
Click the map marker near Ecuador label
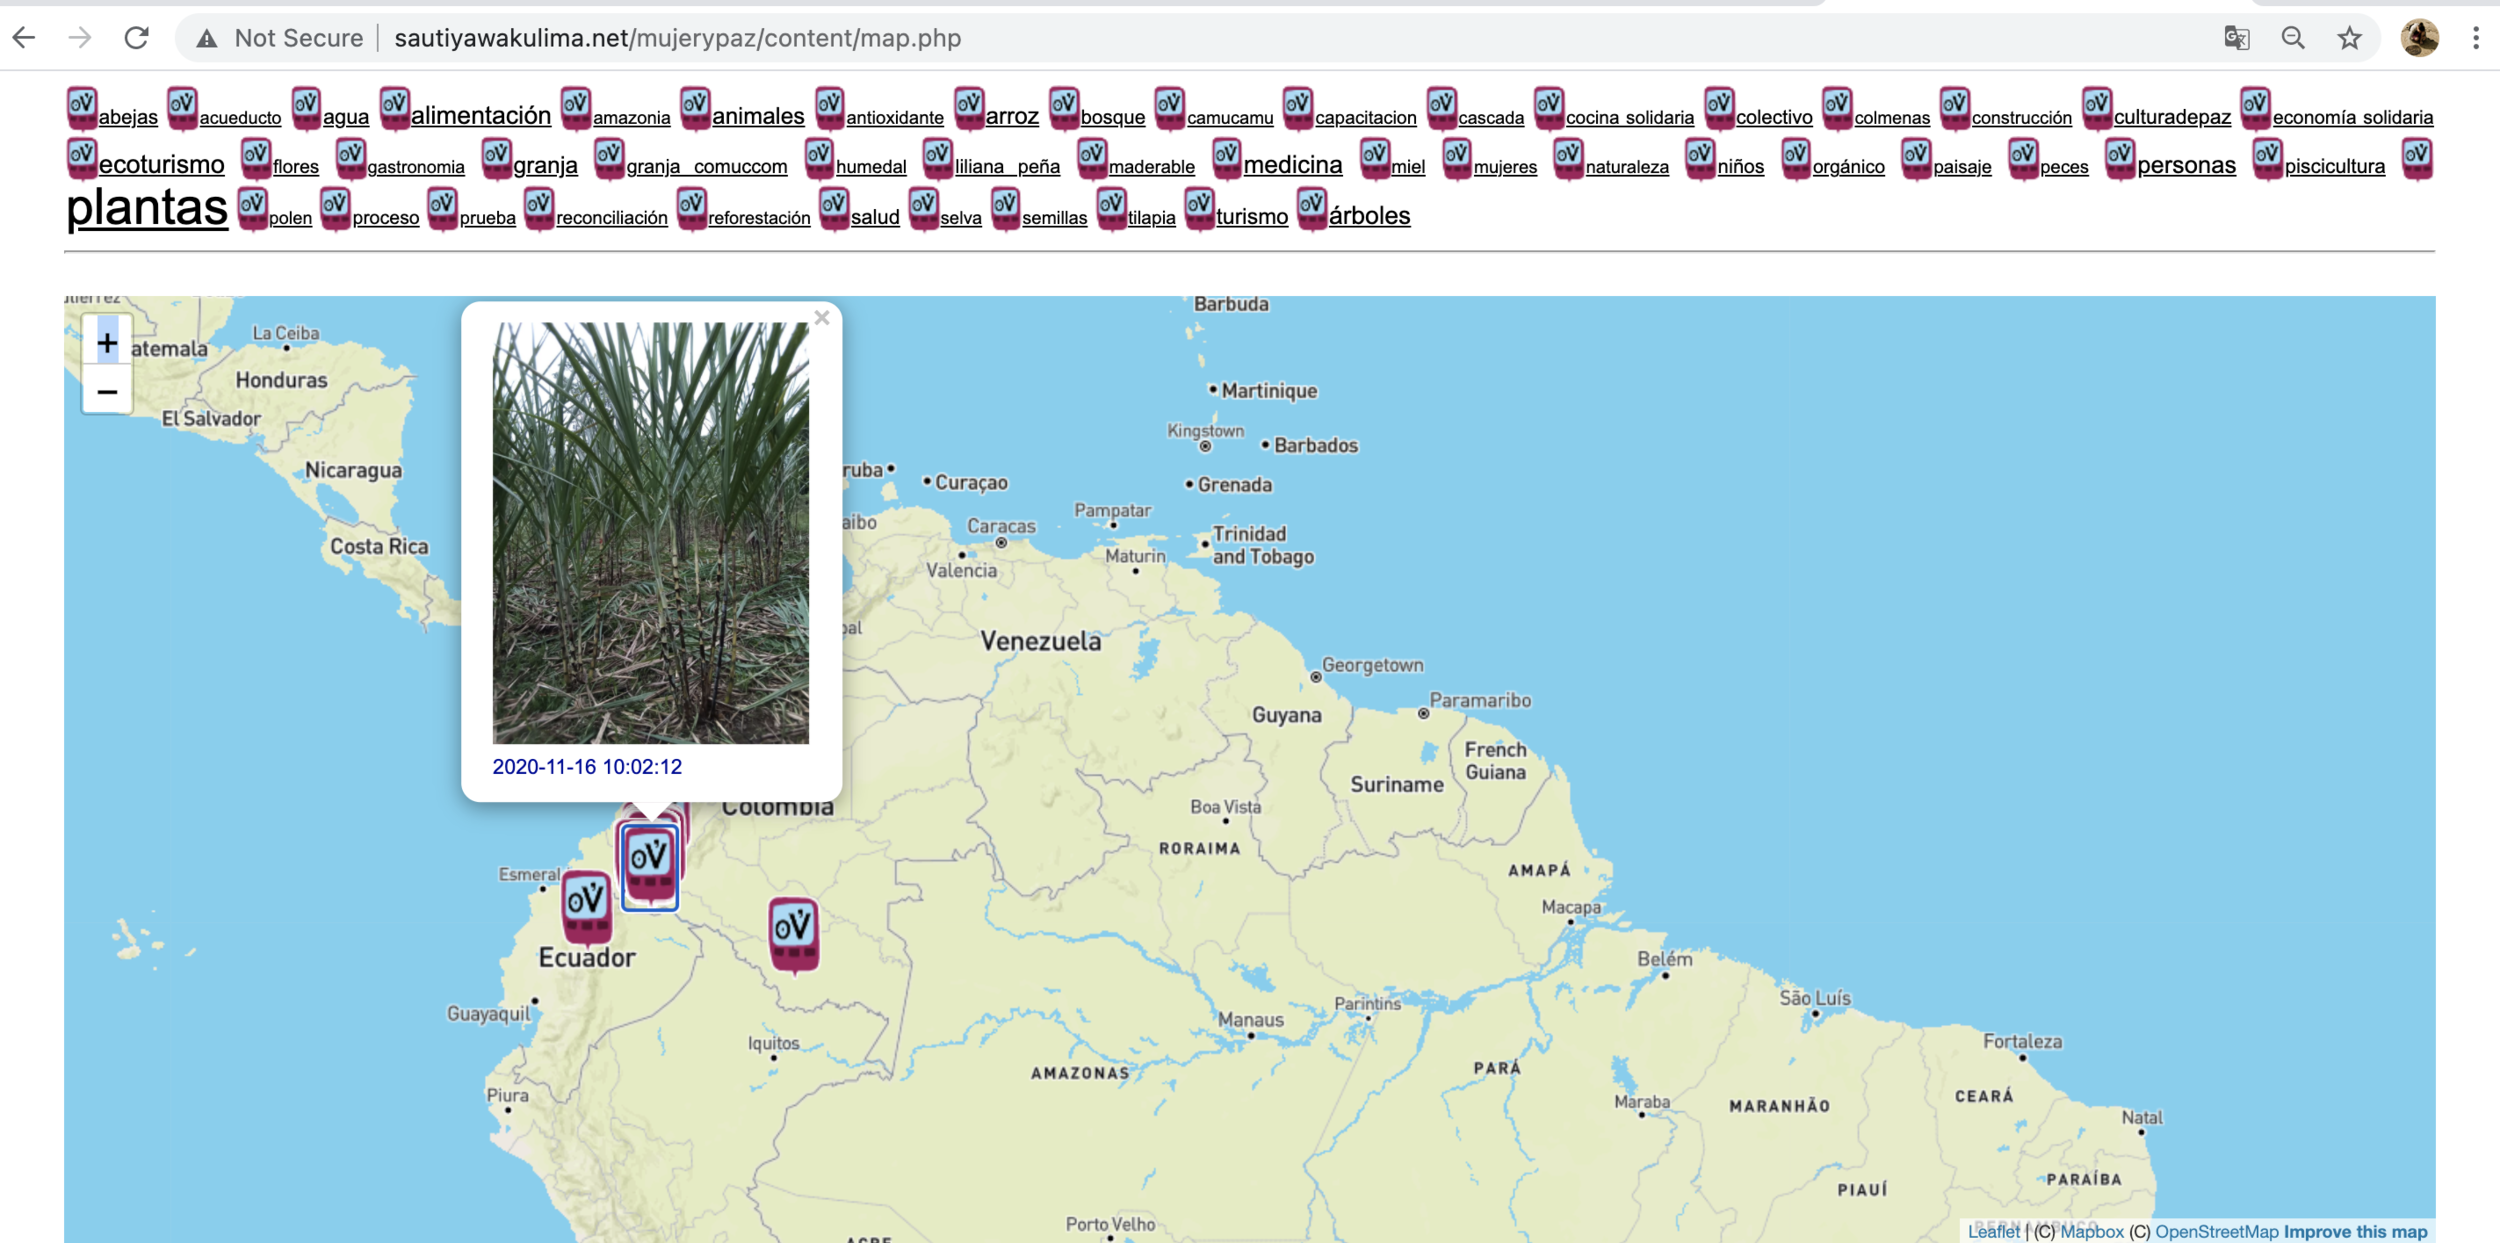(586, 905)
